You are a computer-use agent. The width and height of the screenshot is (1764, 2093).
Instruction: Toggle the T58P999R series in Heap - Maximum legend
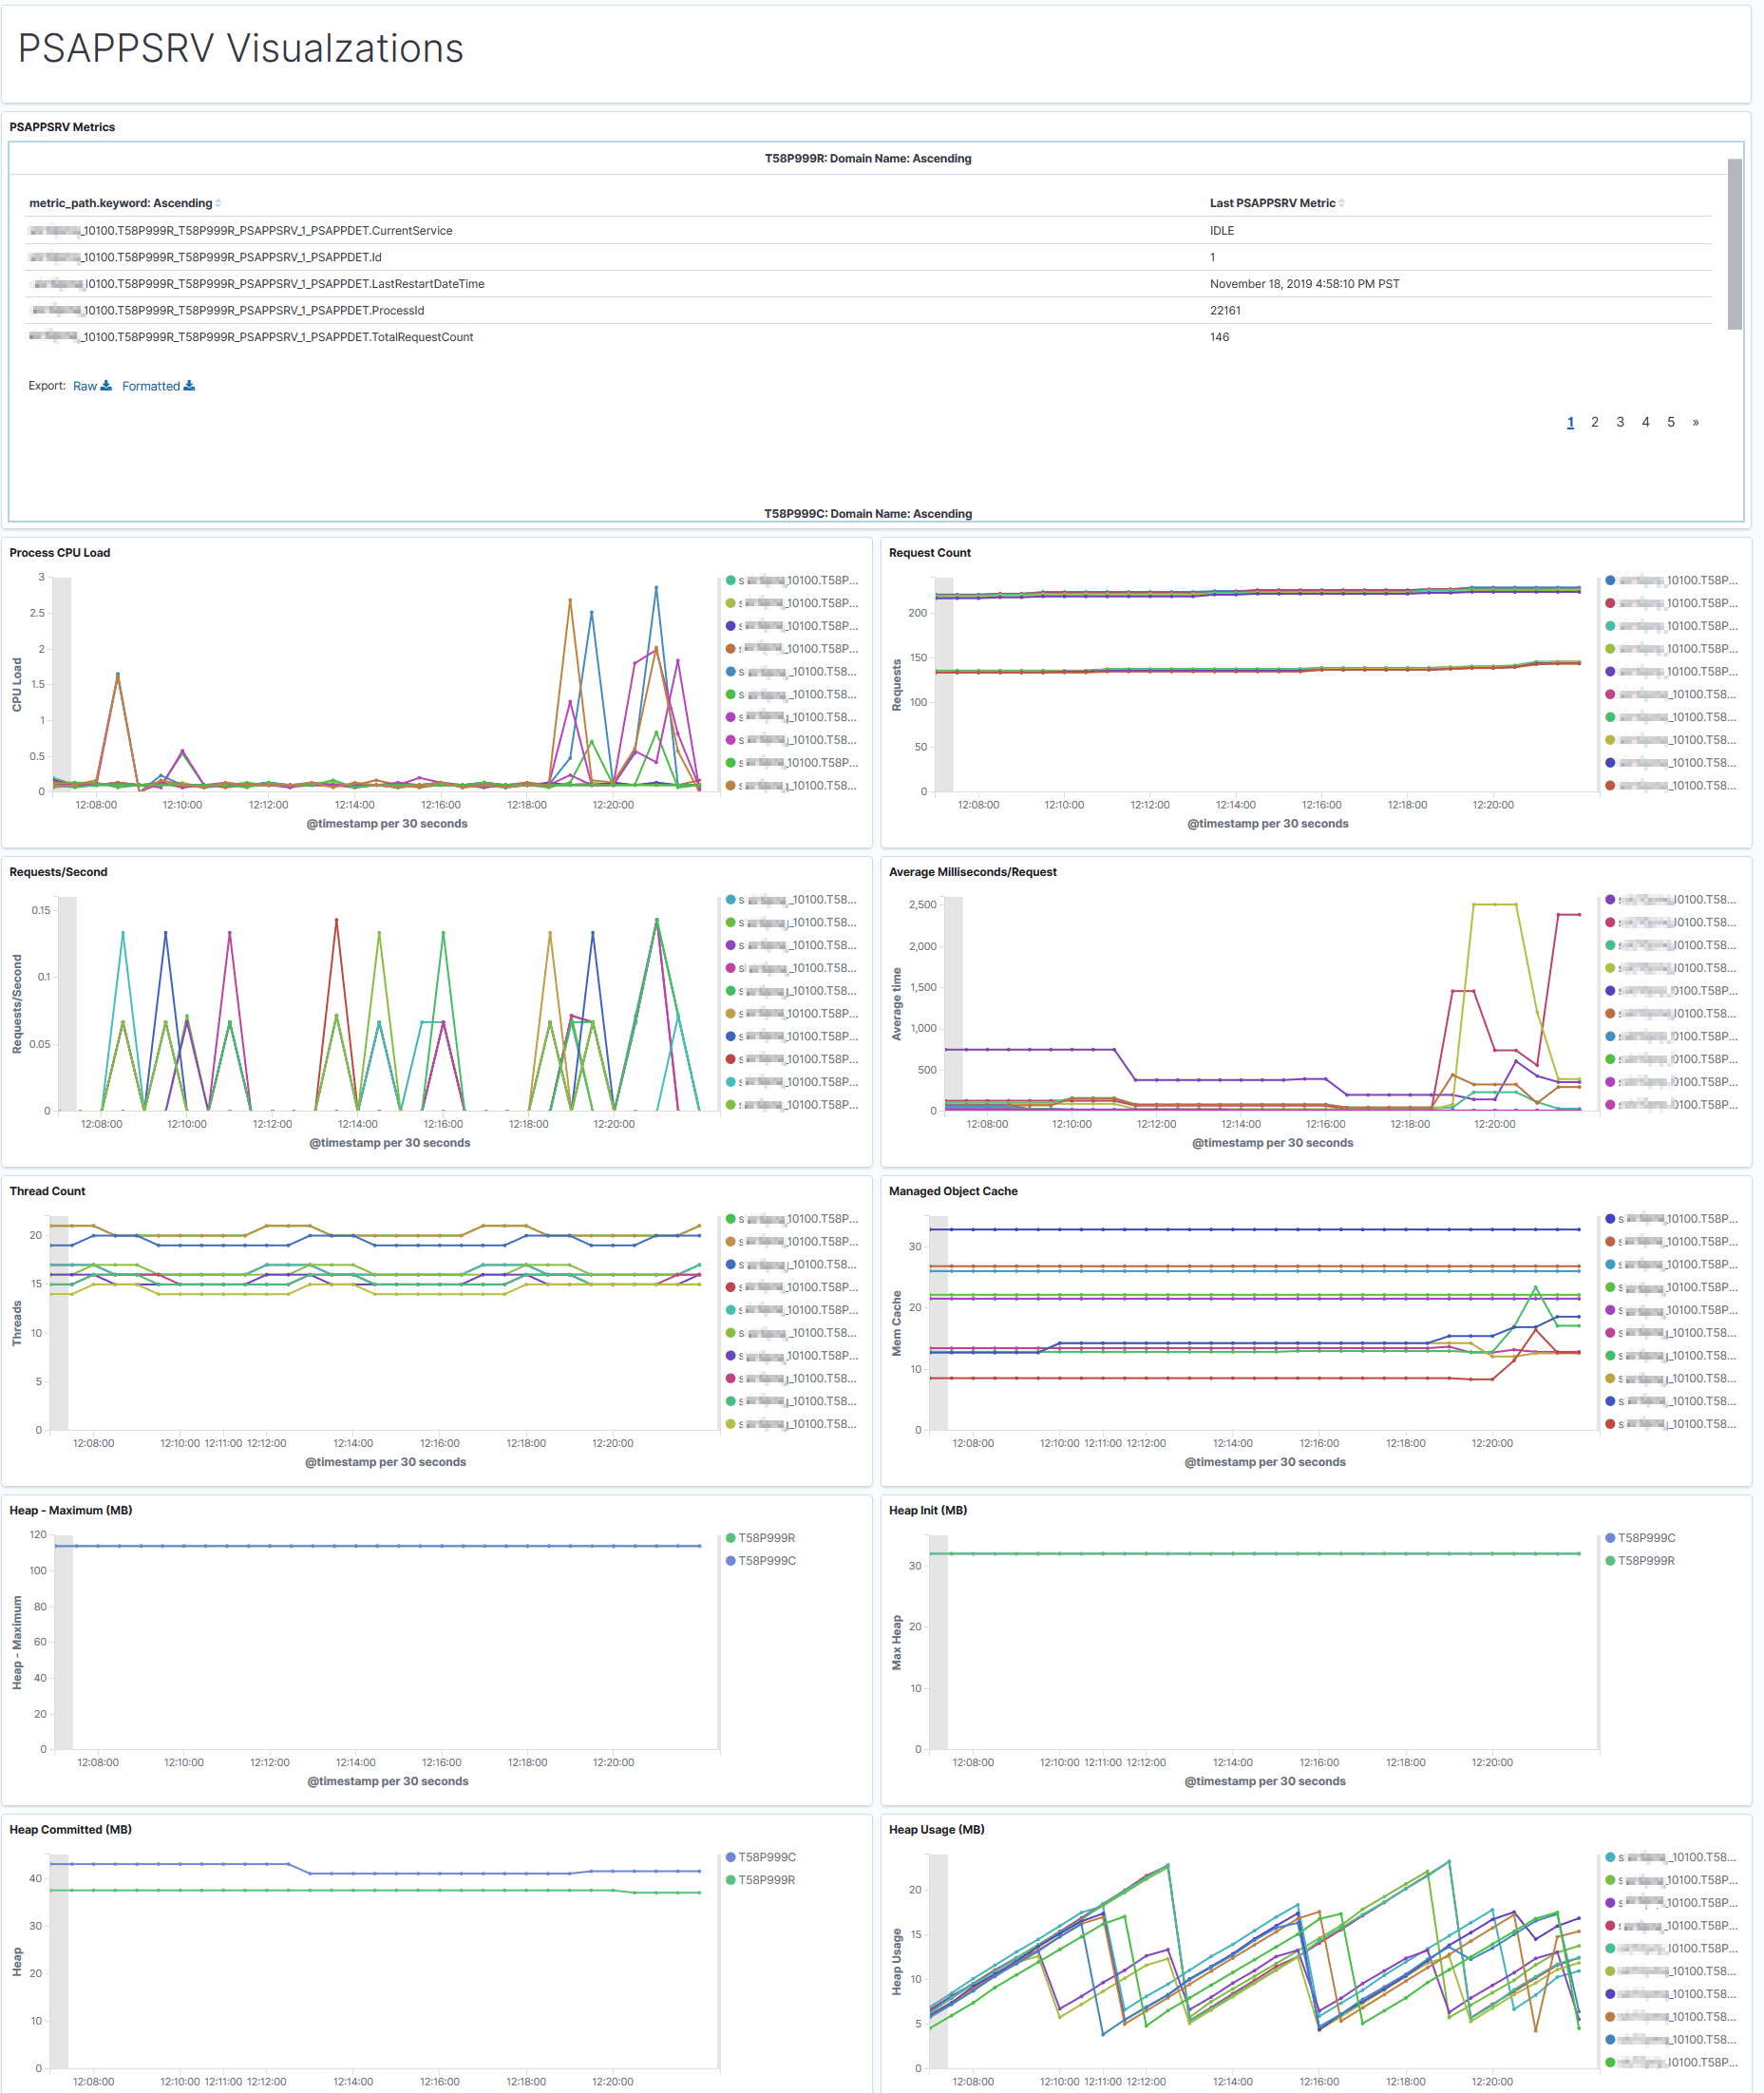click(730, 1537)
